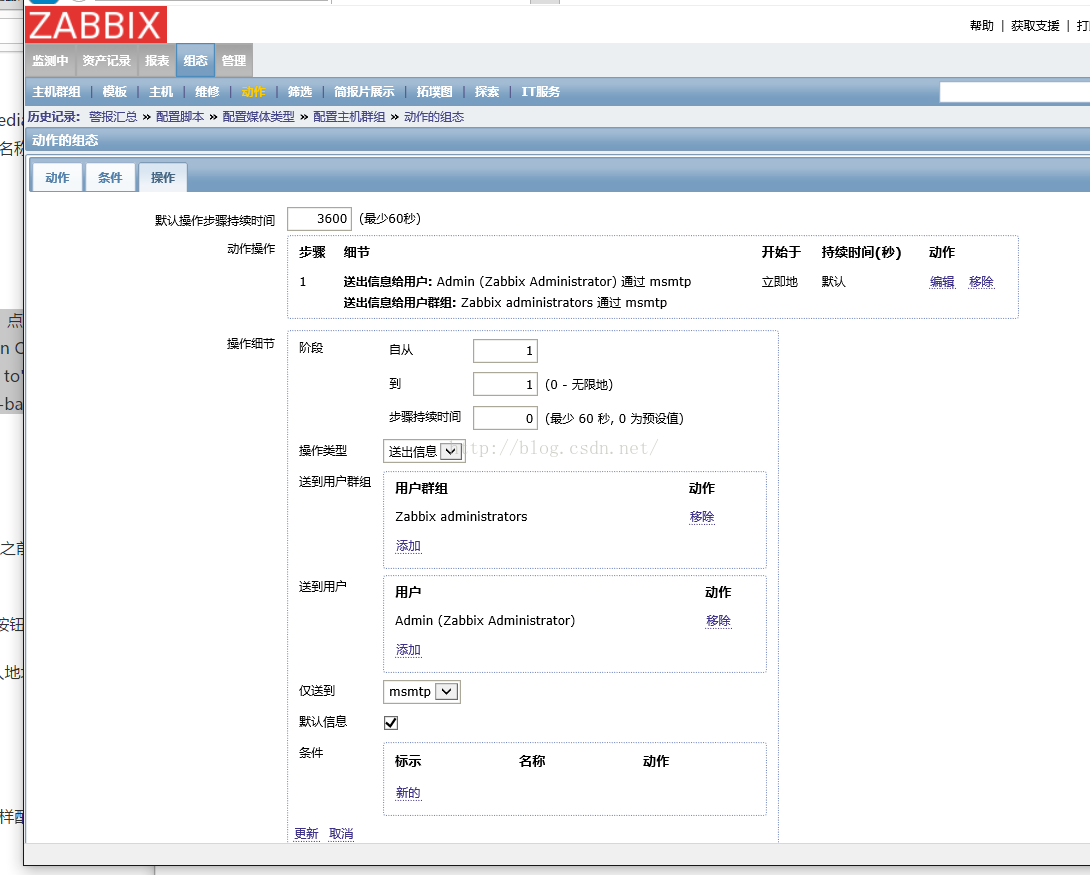Remove Admin (Zabbix Administrator) user
Viewport: 1090px width, 875px height.
pyautogui.click(x=718, y=621)
